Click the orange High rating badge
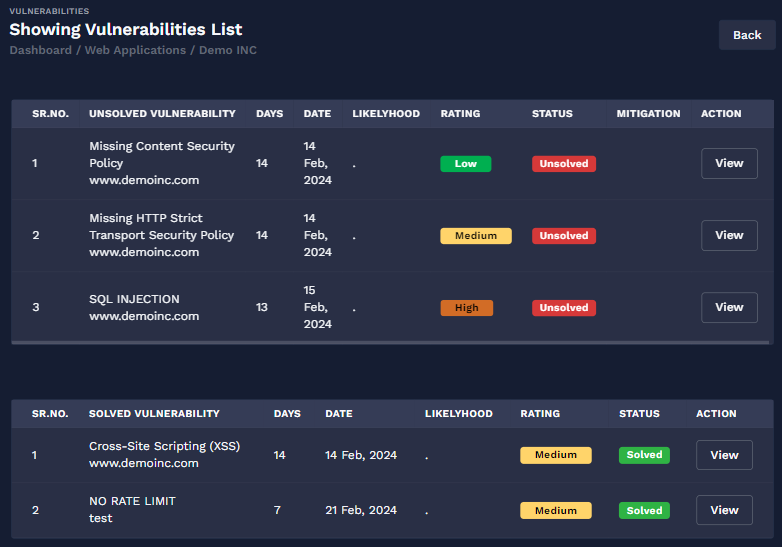The image size is (782, 547). tap(466, 308)
